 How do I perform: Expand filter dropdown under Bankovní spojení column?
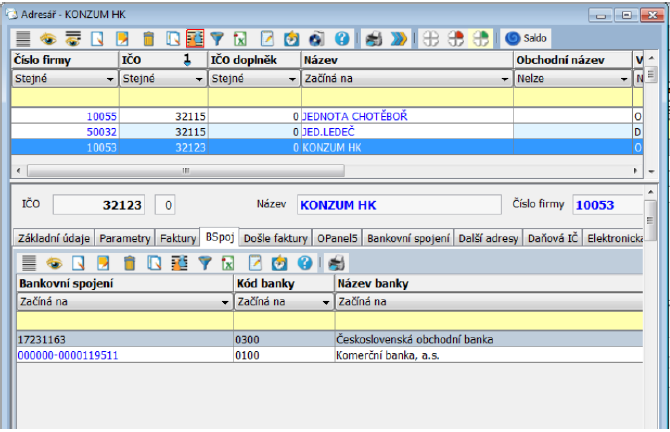click(x=225, y=301)
